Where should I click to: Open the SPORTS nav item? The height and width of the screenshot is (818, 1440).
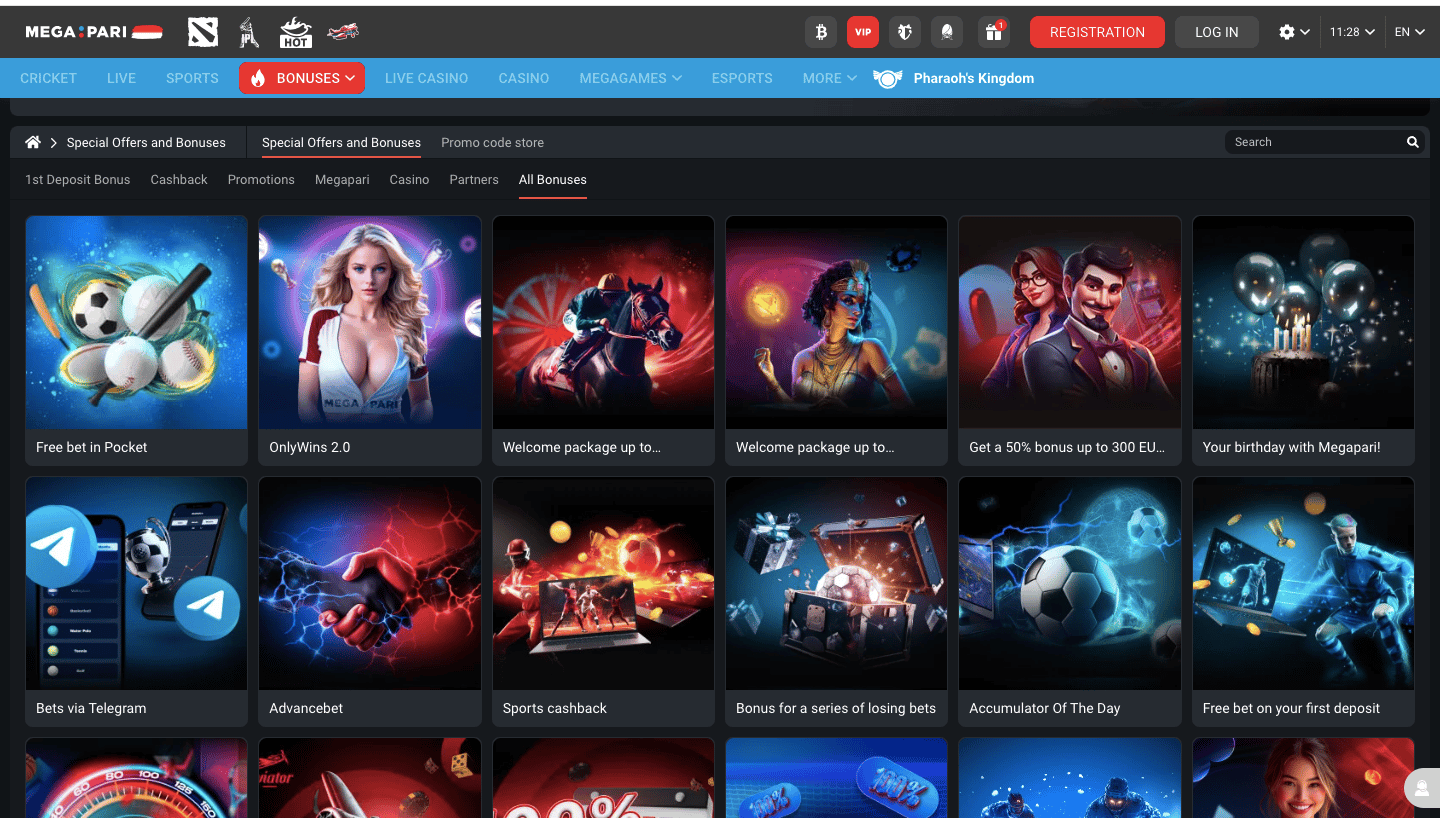[x=192, y=78]
